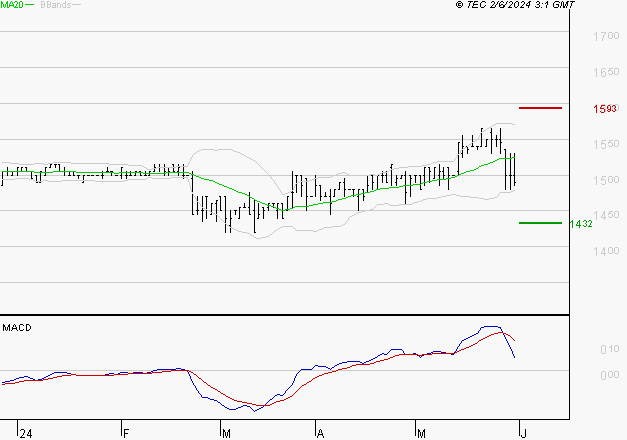Click the MA20 legend label

click(x=12, y=5)
